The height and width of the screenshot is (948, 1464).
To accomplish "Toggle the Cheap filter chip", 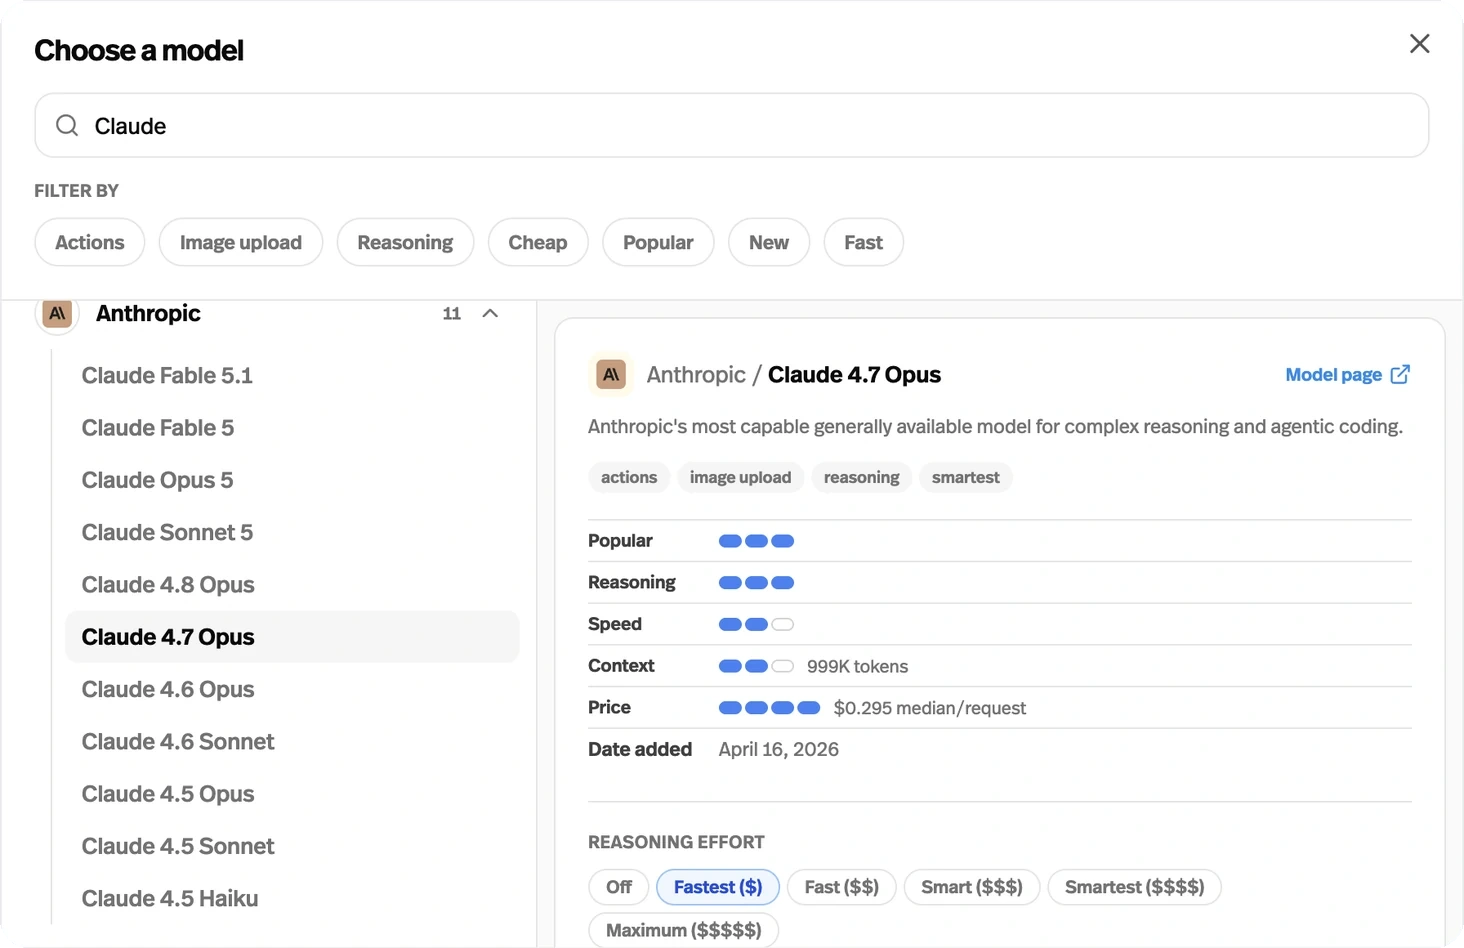I will [538, 242].
